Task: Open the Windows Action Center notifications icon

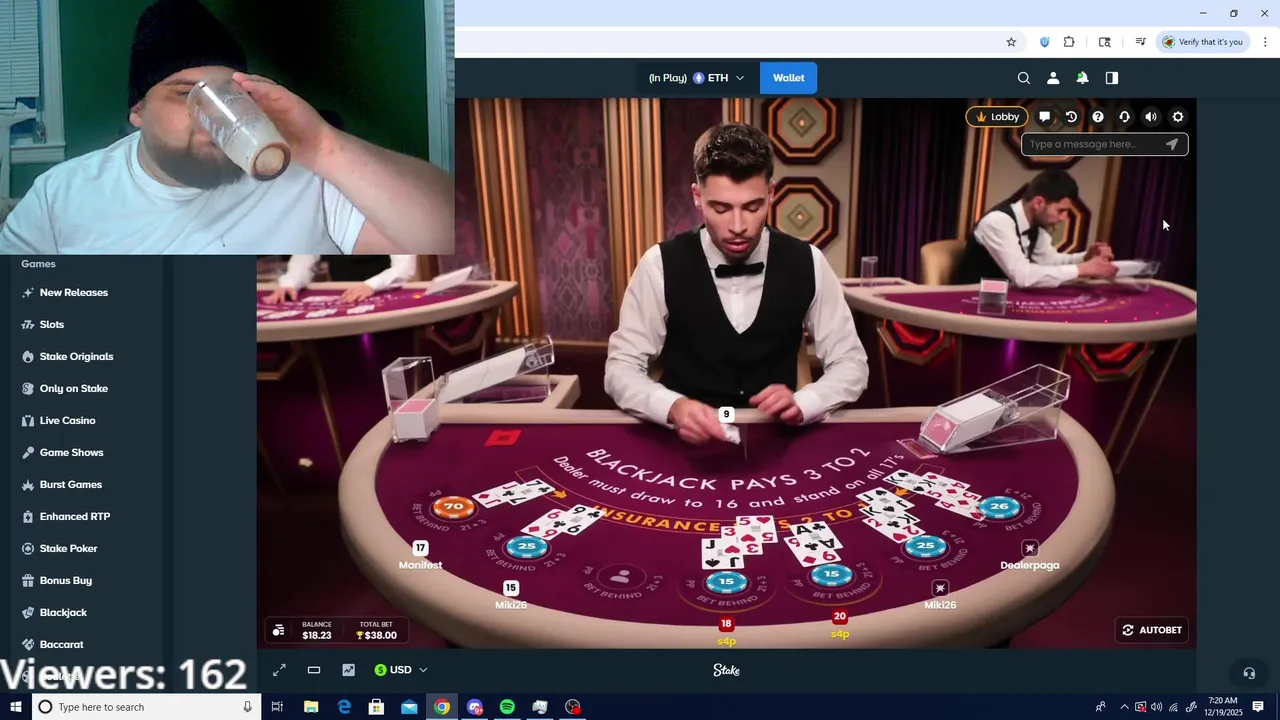Action: tap(1258, 707)
